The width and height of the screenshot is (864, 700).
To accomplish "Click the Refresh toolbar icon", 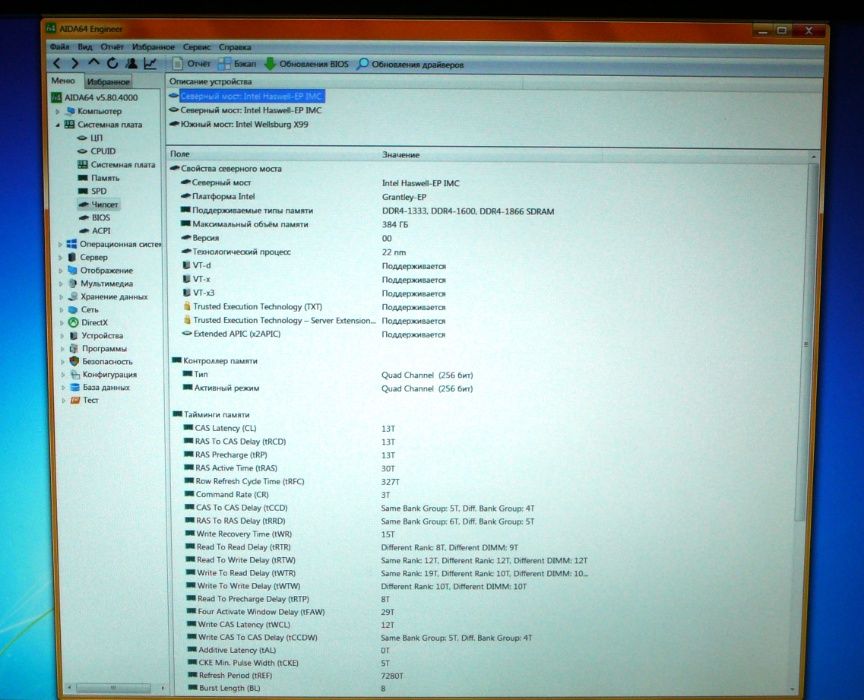I will click(112, 63).
